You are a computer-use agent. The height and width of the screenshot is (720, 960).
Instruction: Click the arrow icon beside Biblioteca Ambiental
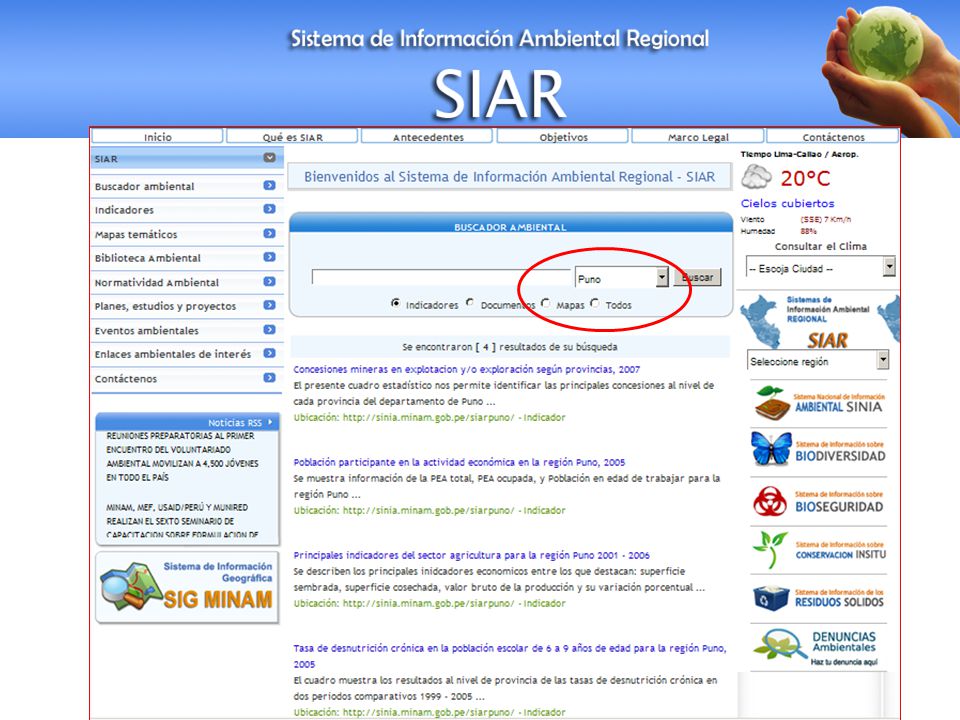269,258
